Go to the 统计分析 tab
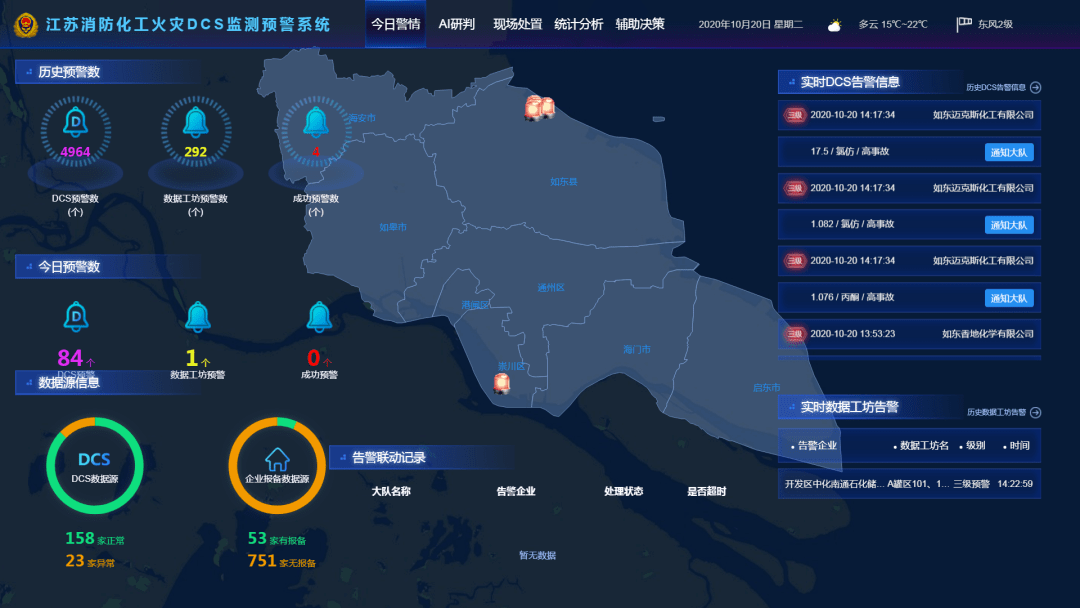 point(578,24)
